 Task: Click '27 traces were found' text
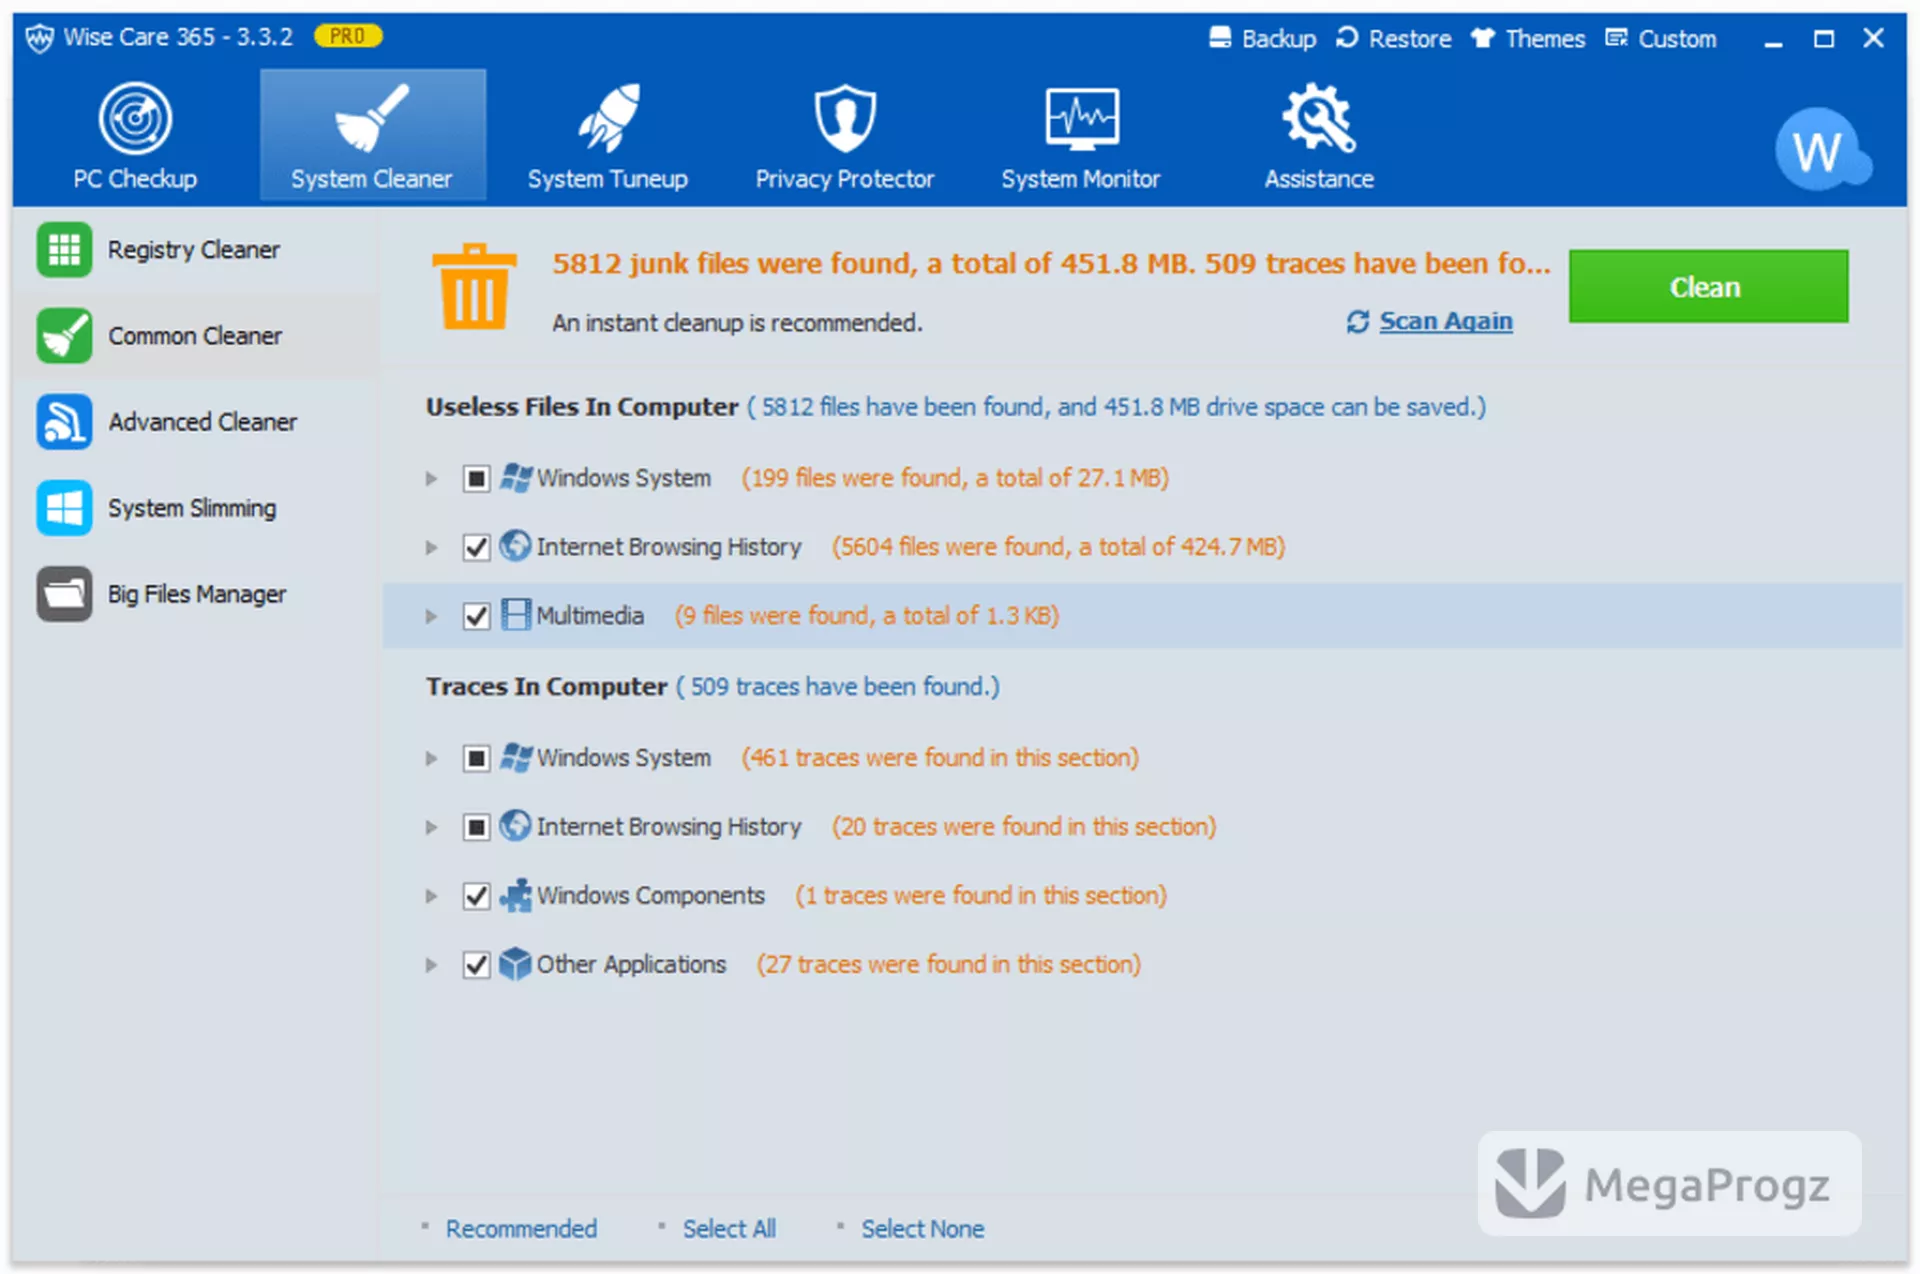(948, 965)
